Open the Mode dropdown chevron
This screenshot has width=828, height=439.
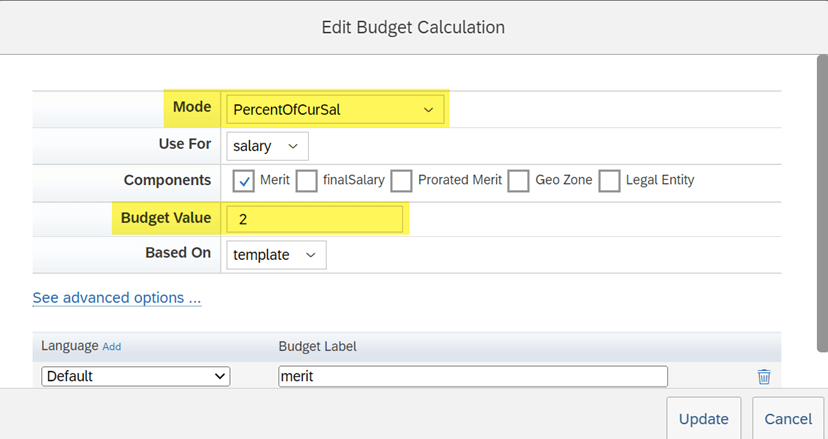click(428, 110)
